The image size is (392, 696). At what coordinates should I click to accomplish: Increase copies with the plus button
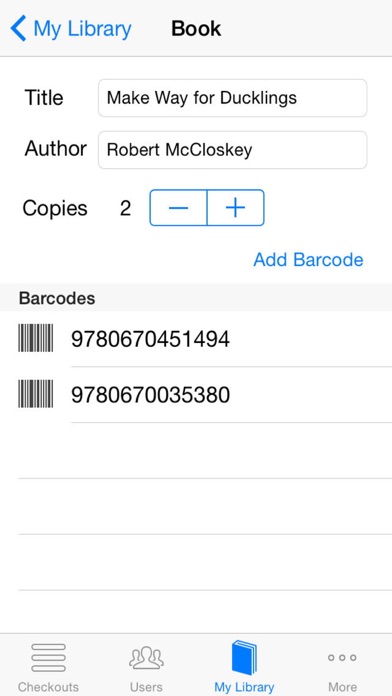coord(236,208)
